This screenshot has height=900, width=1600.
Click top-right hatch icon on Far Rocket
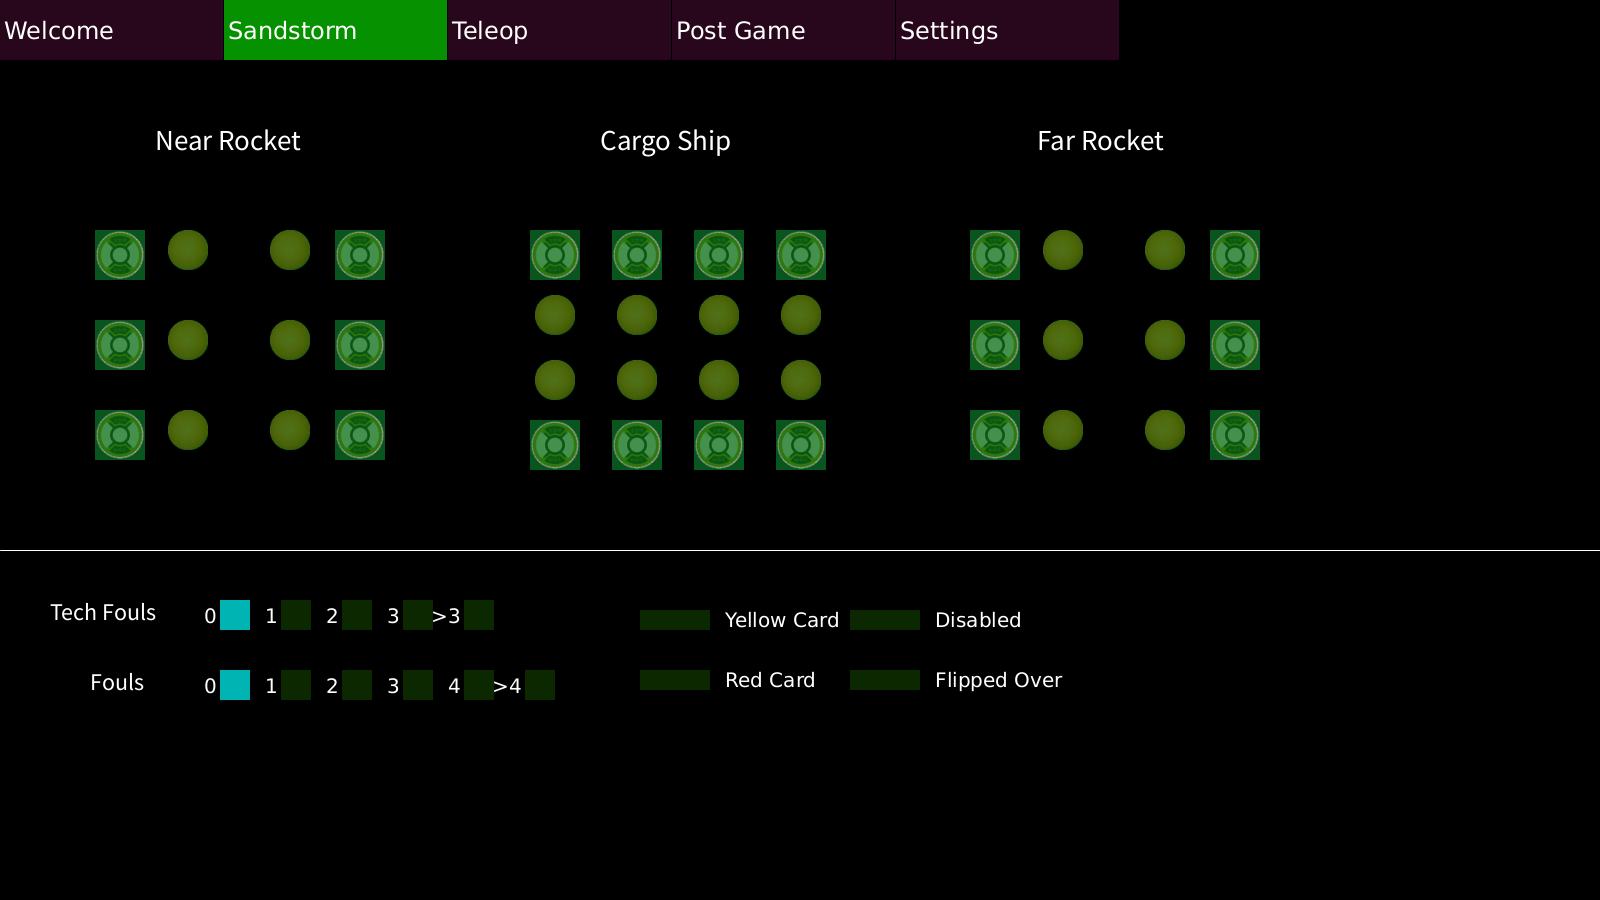coord(1235,255)
